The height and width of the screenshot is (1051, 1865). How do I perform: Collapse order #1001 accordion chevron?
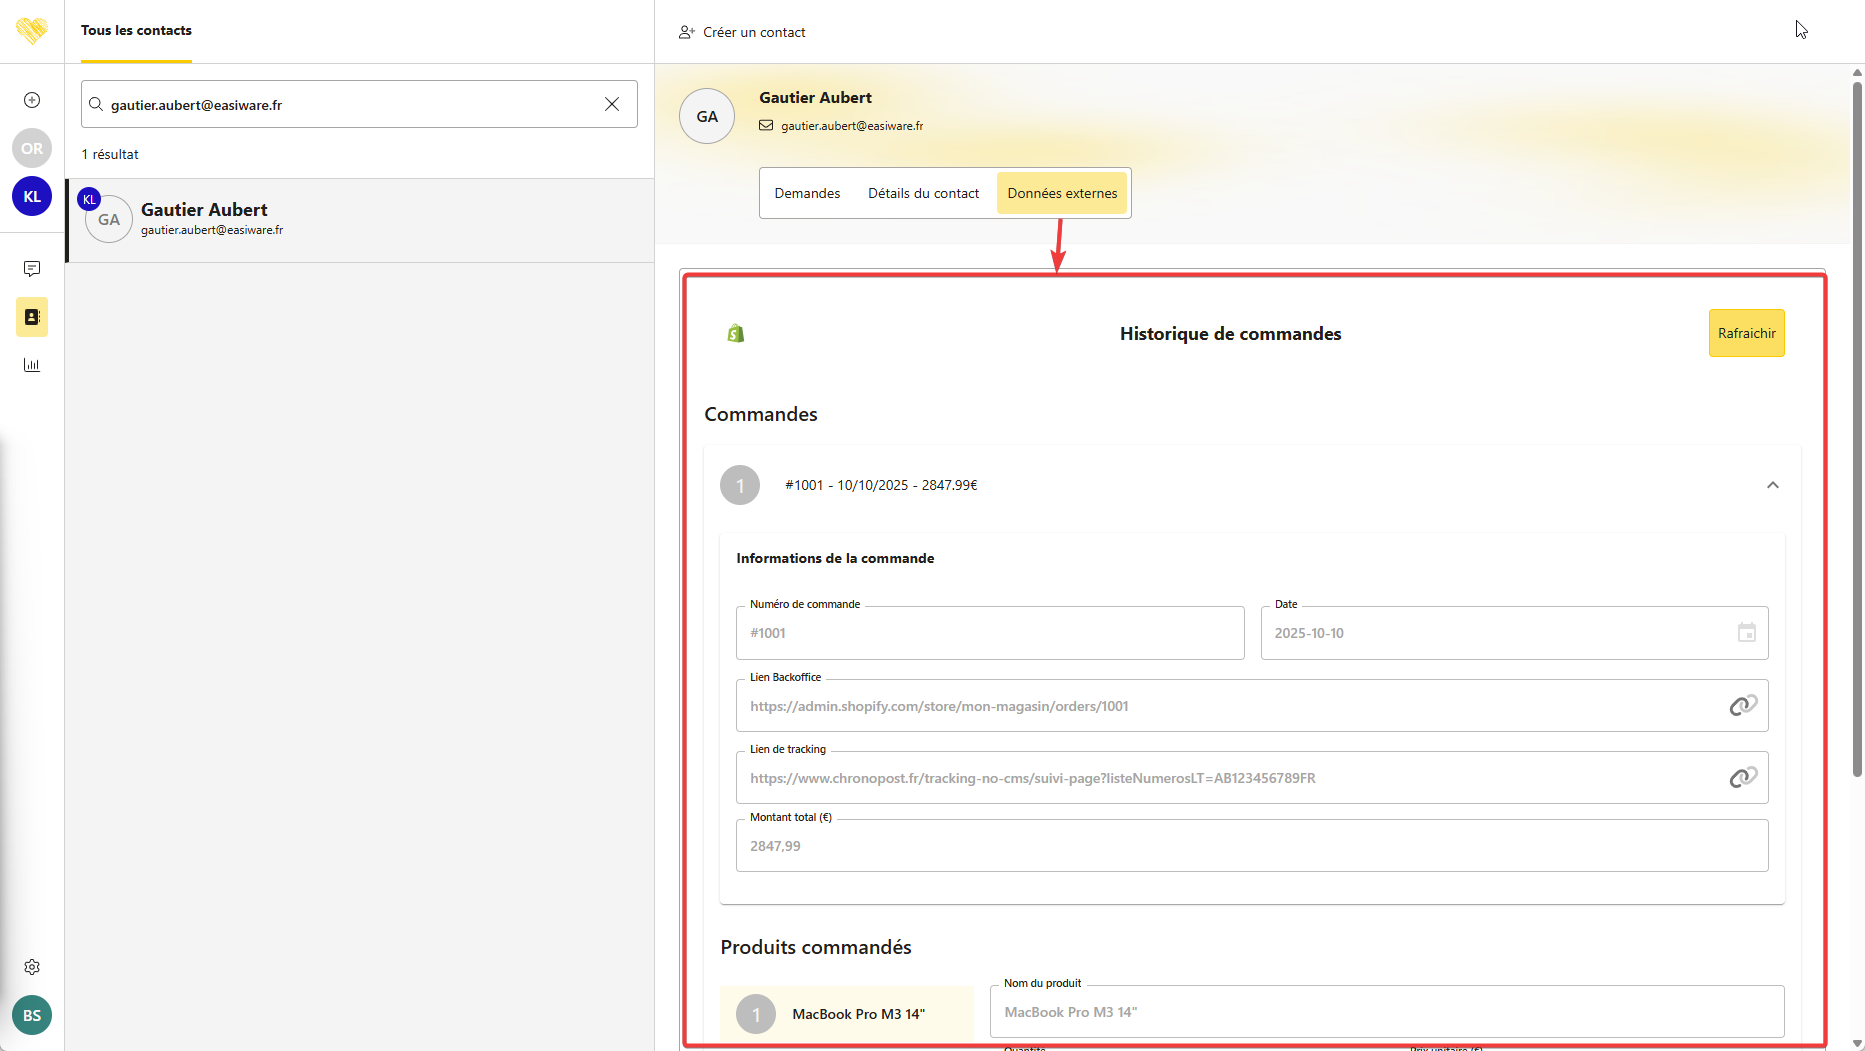point(1772,485)
